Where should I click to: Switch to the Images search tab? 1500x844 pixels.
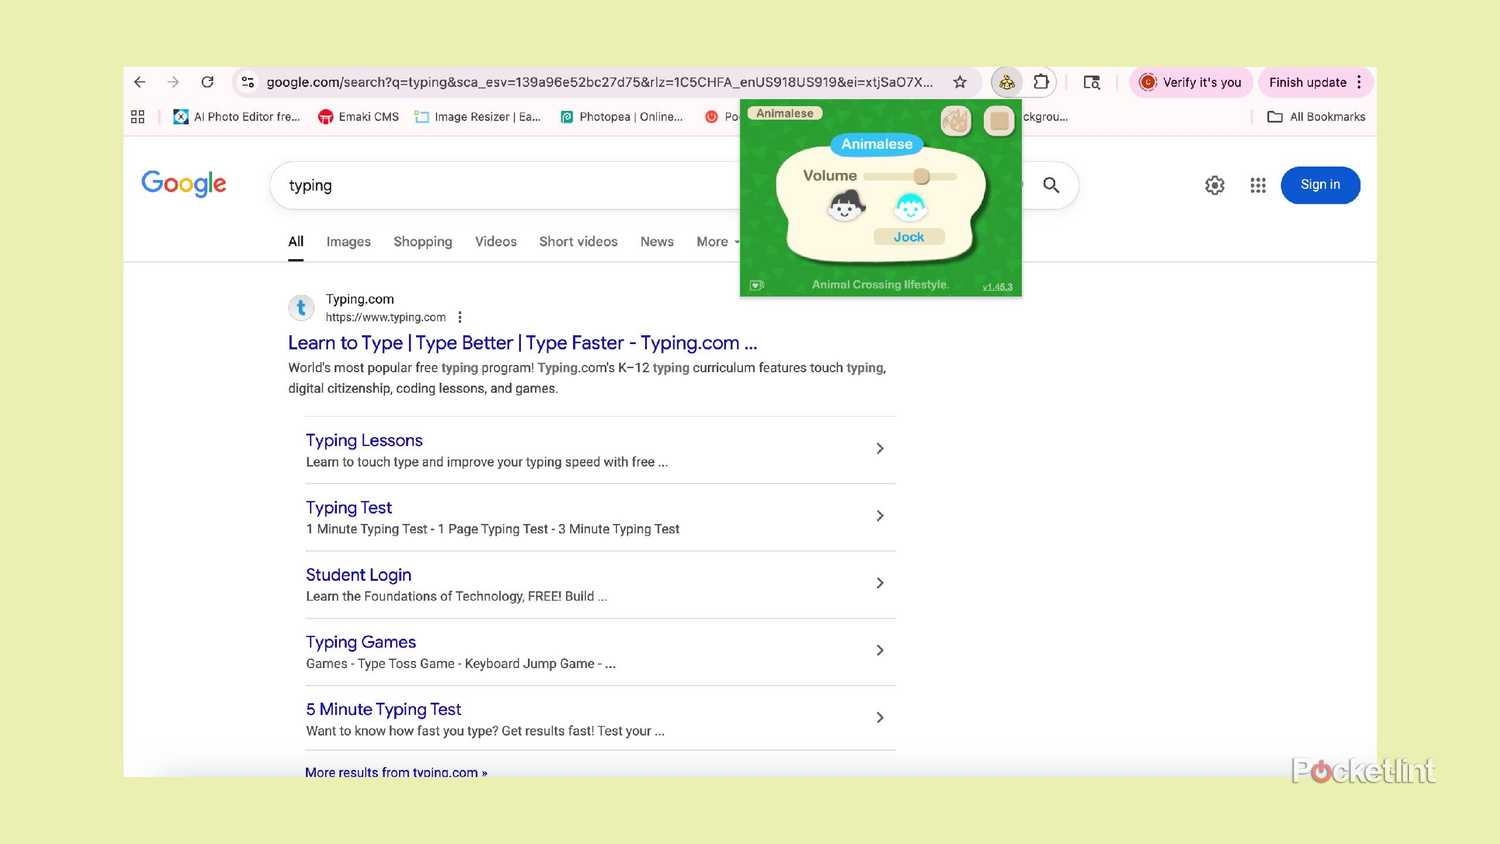click(x=348, y=241)
